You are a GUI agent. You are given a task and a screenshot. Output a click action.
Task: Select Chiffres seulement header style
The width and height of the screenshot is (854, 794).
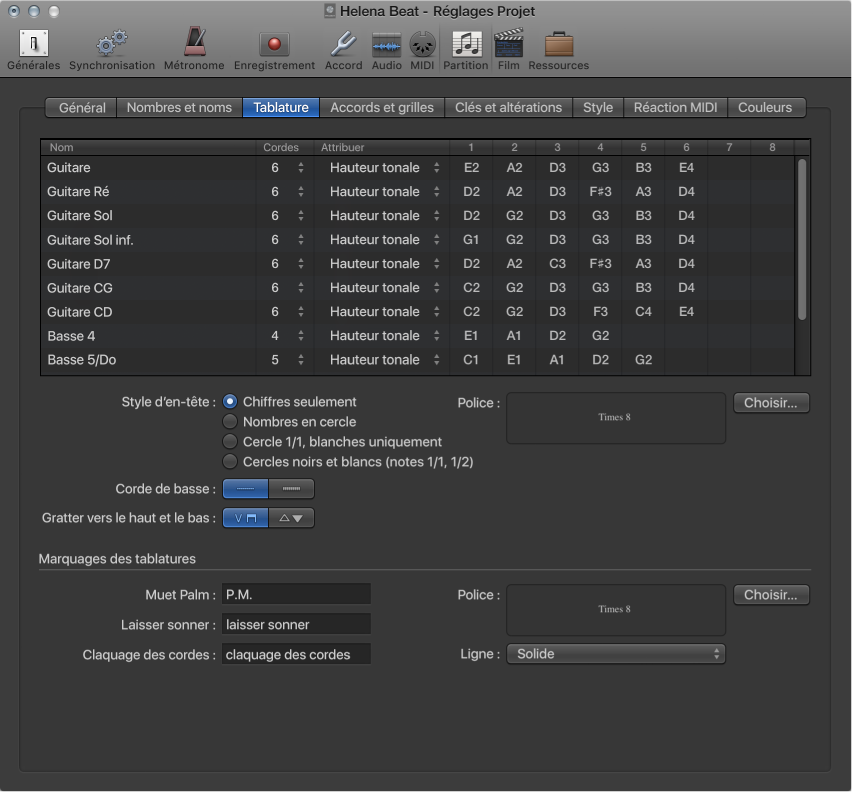click(x=230, y=402)
